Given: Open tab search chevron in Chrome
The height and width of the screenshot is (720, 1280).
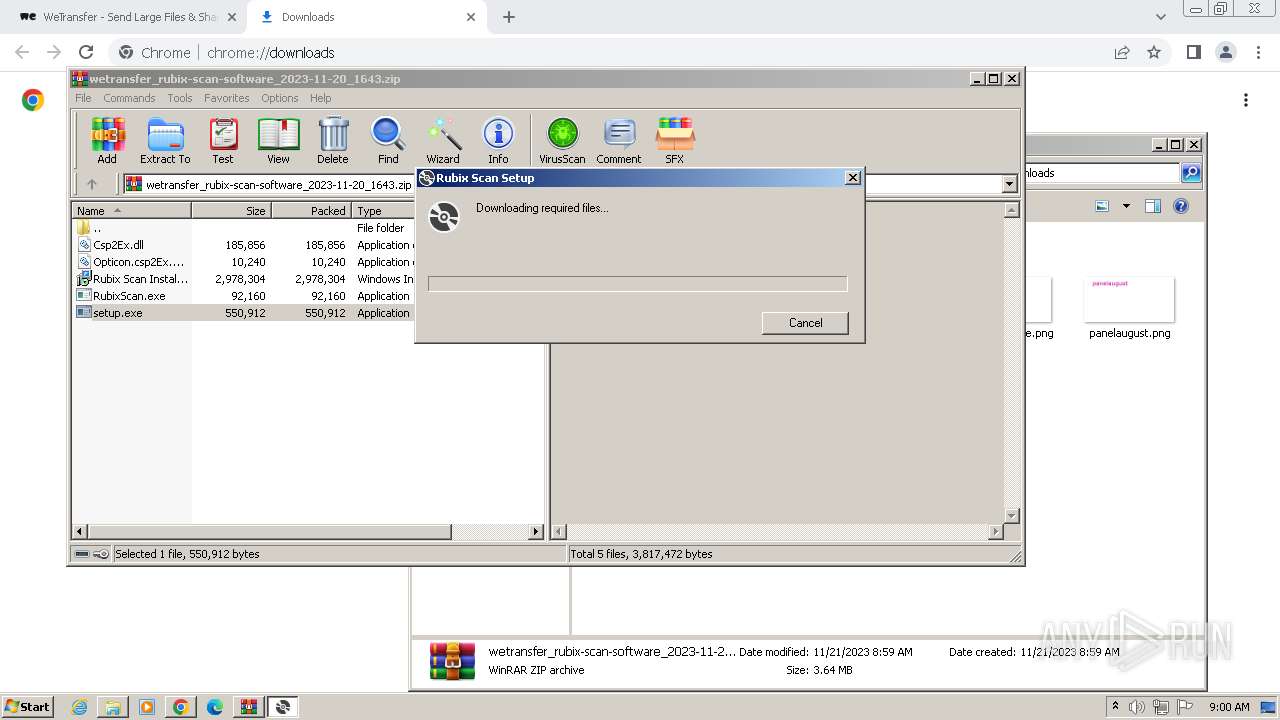Looking at the screenshot, I should tap(1160, 17).
